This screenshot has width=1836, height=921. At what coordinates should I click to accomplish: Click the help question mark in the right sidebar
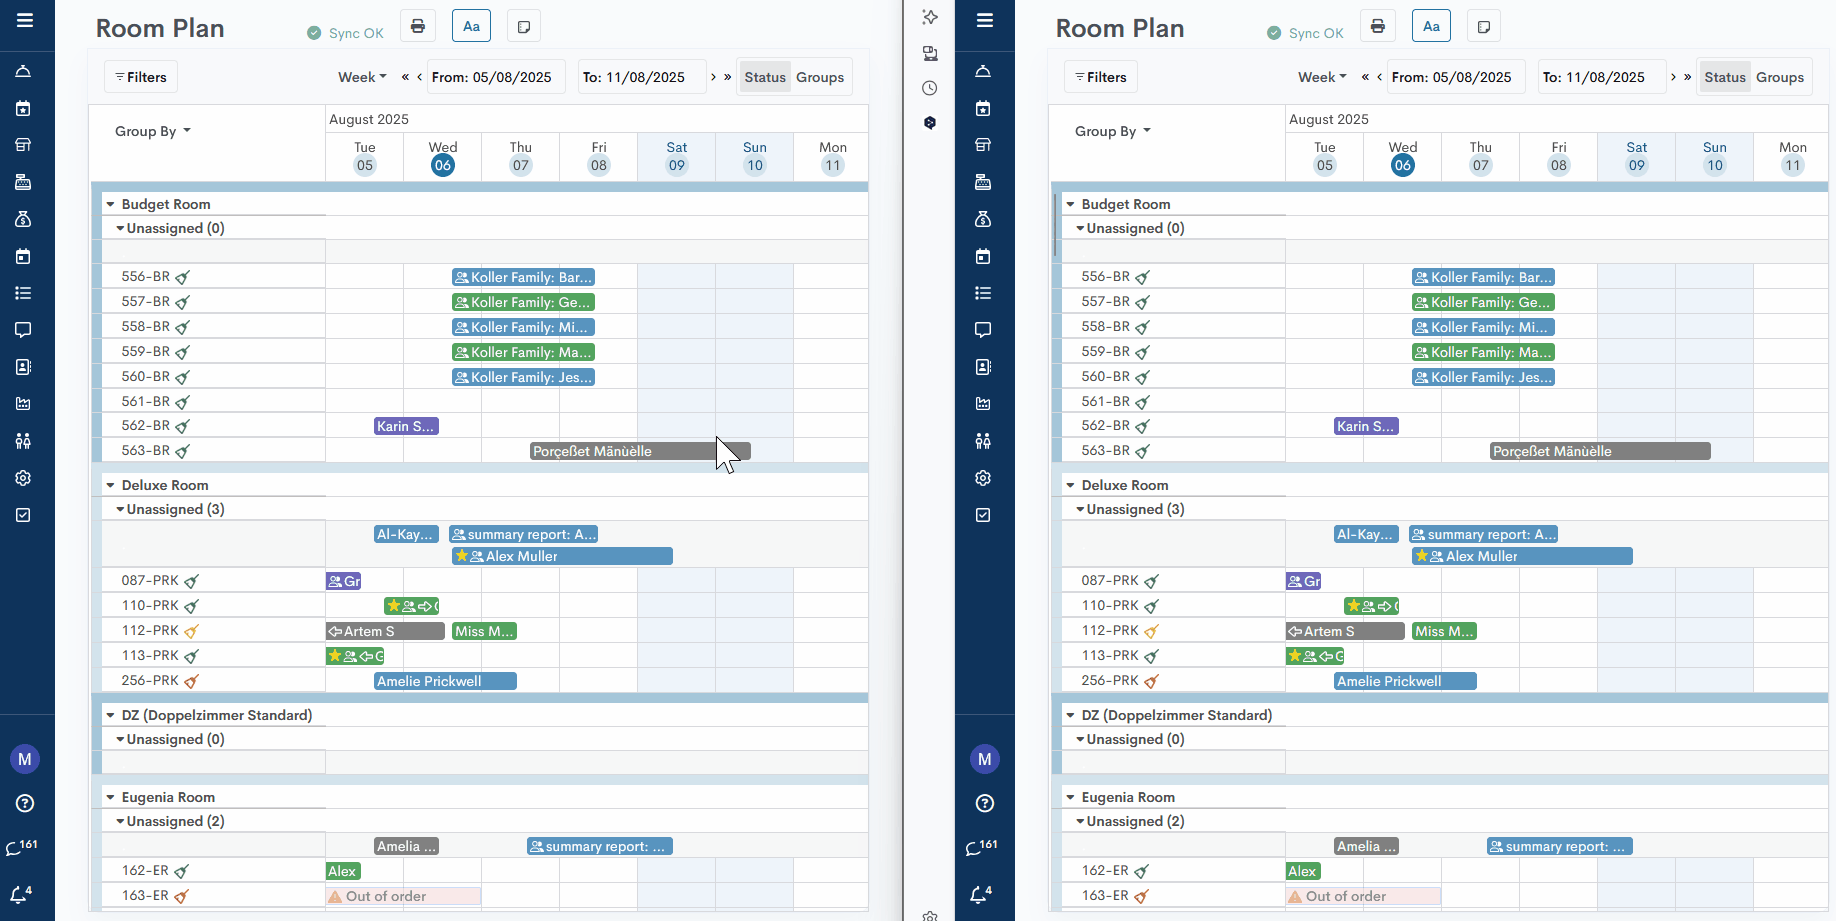point(984,803)
